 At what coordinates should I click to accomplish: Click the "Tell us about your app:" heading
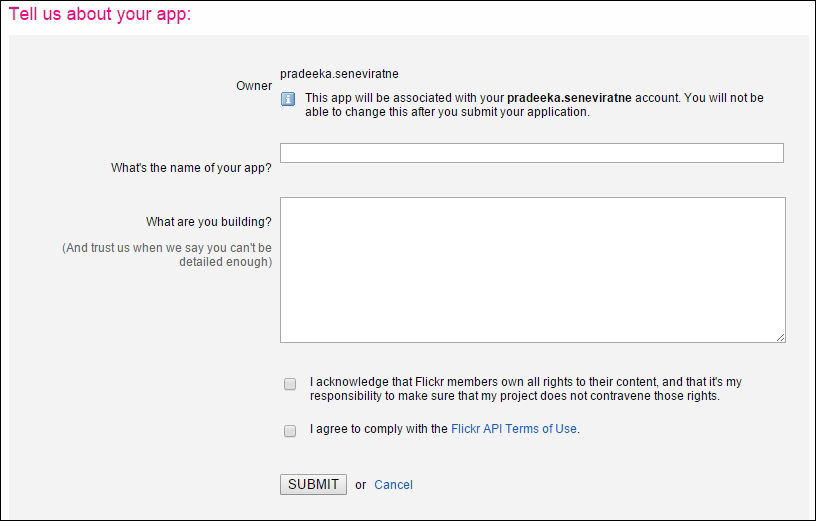tap(100, 14)
